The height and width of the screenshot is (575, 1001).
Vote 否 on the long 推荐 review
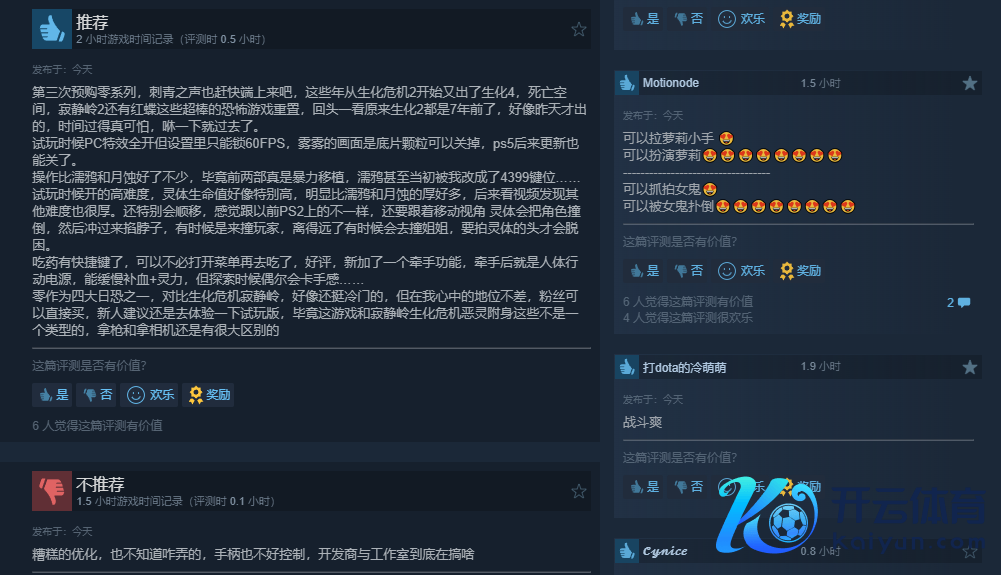(x=97, y=395)
